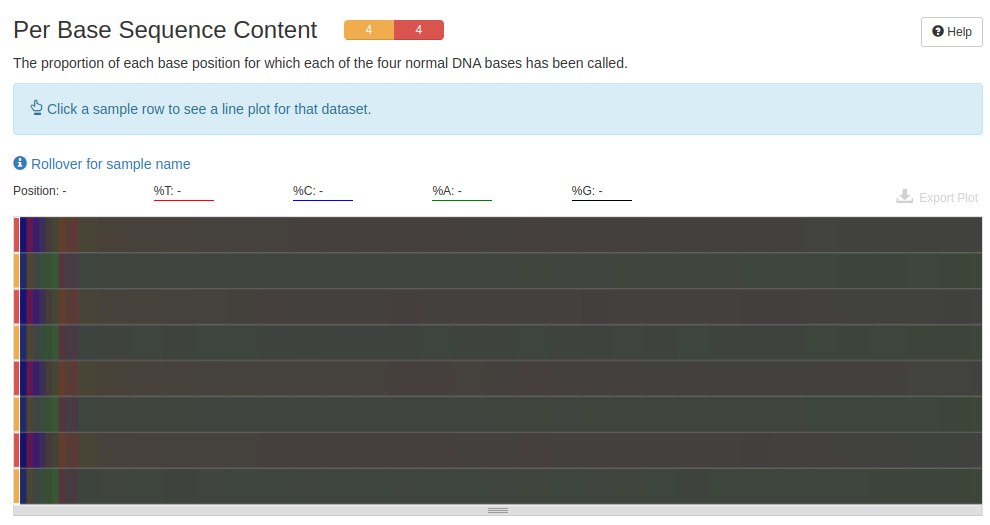Click the Per Base Sequence Content heading
This screenshot has height=525, width=990.
165,30
